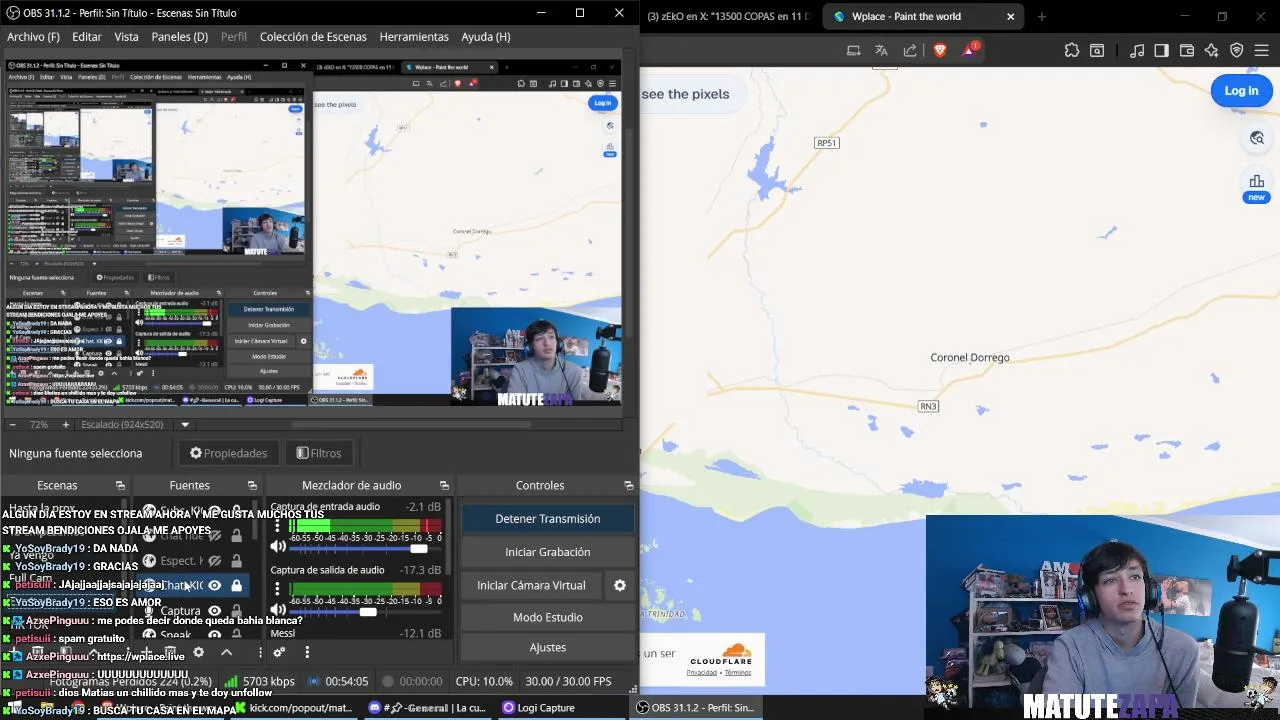
Task: Click Iniciar Cámara Virtual button
Action: [531, 585]
